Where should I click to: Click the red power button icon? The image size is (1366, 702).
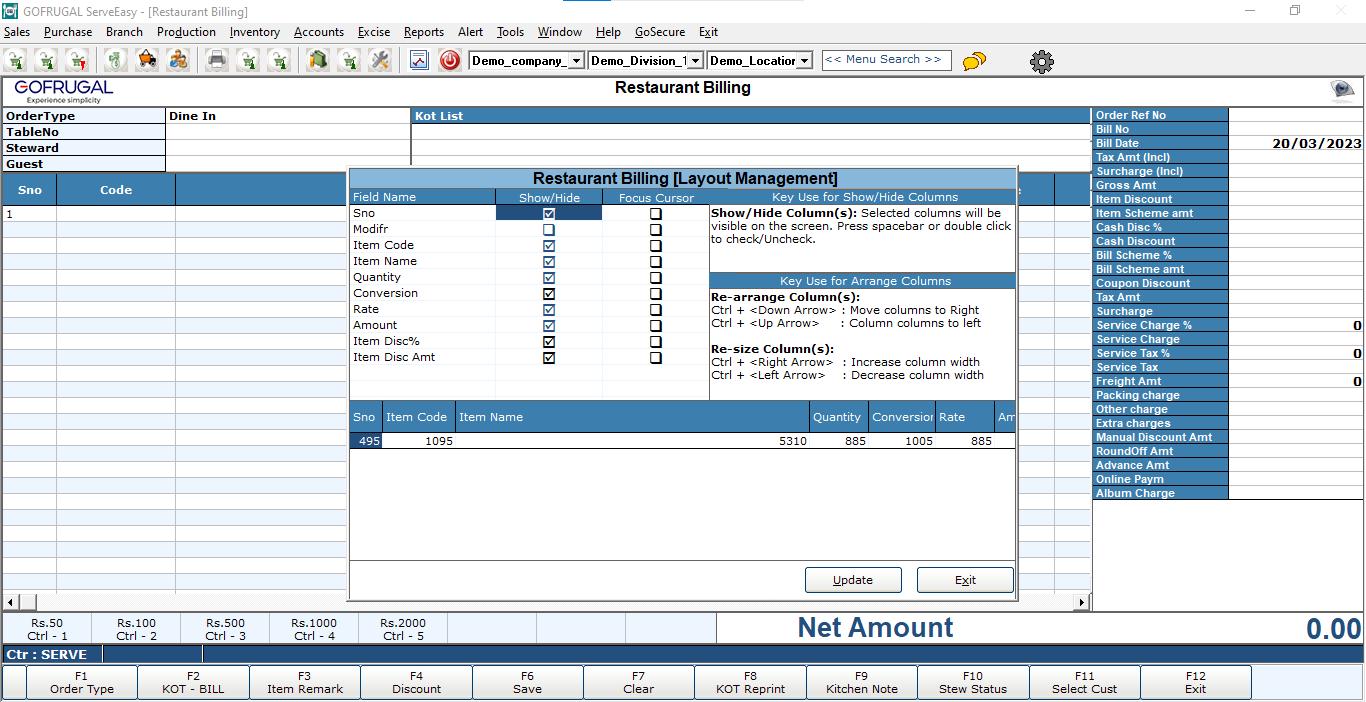click(450, 60)
